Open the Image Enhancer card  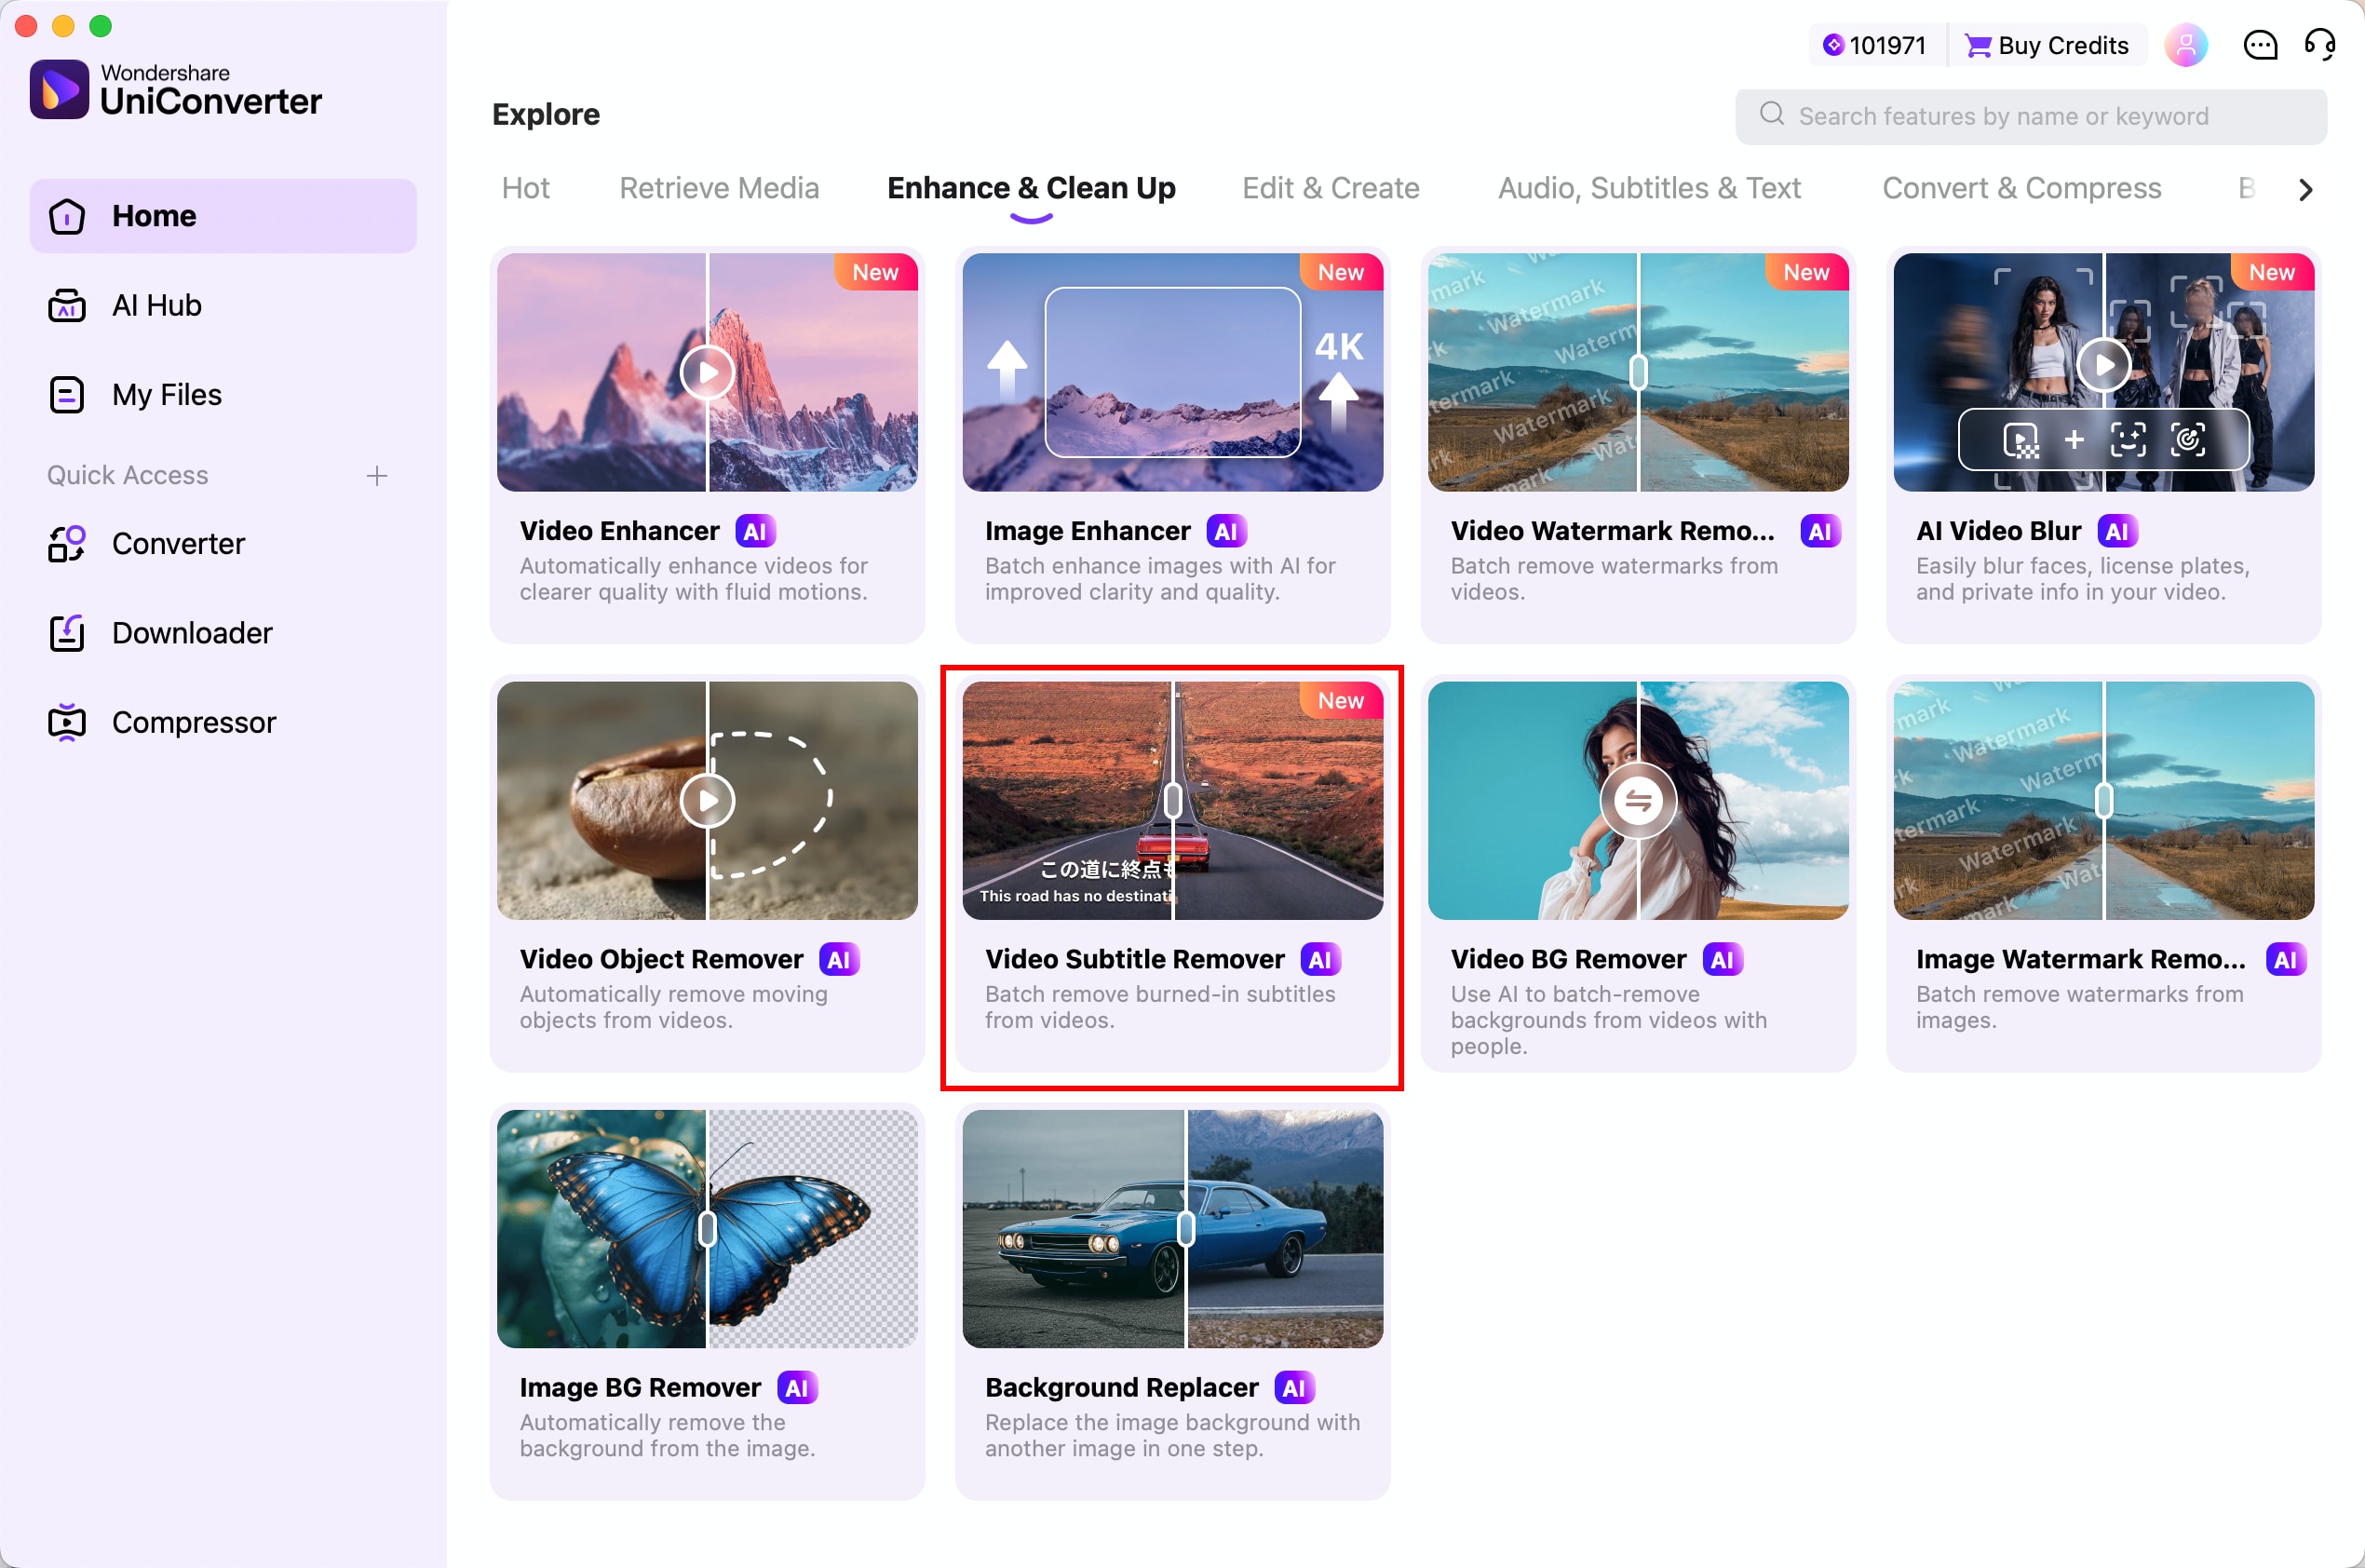coord(1172,445)
